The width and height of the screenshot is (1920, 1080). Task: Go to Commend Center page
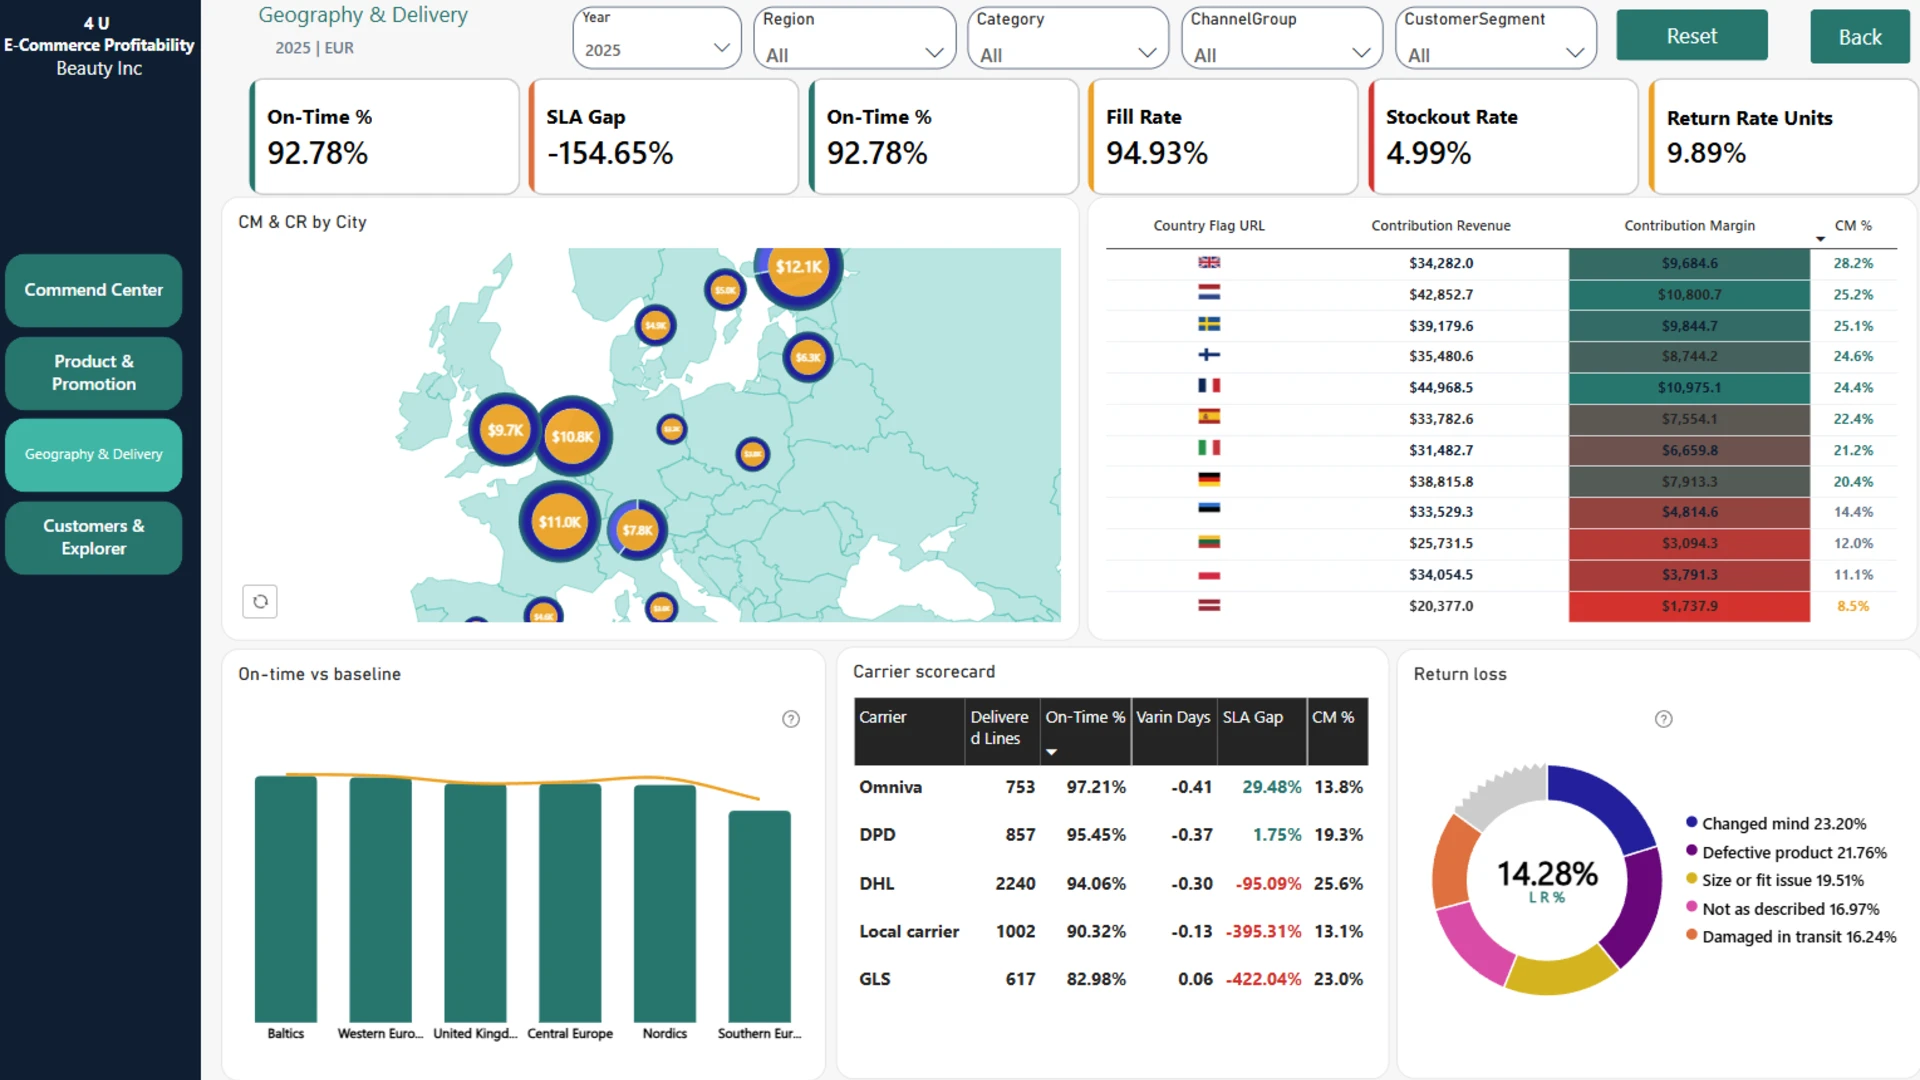coord(94,290)
